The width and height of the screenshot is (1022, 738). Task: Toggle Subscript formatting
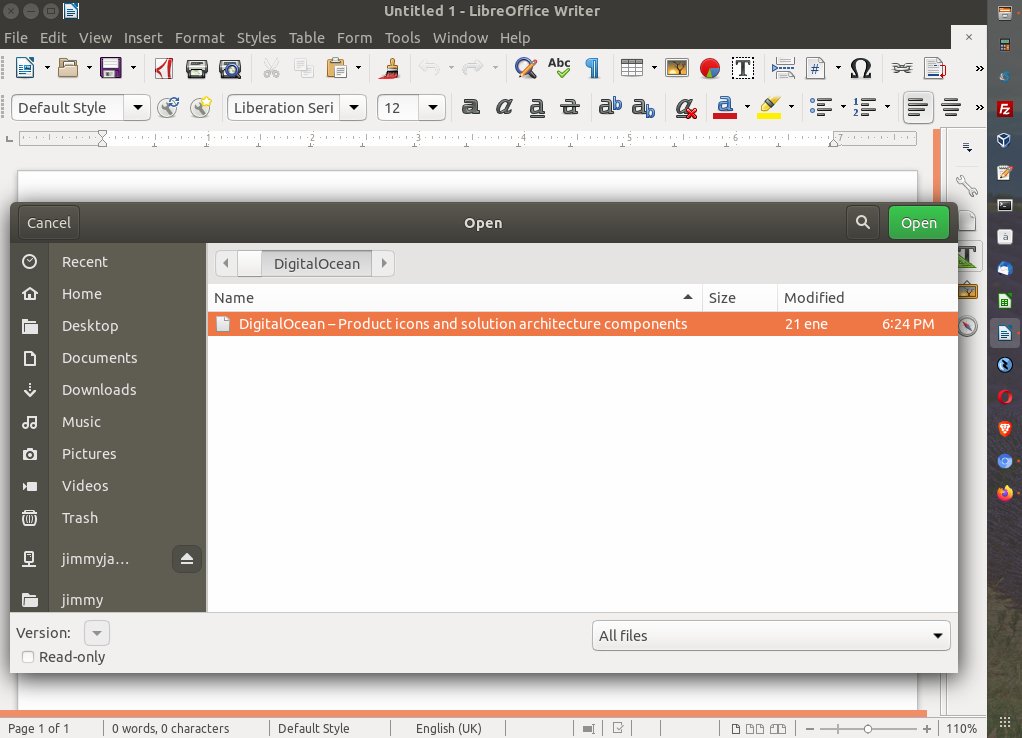tap(643, 108)
